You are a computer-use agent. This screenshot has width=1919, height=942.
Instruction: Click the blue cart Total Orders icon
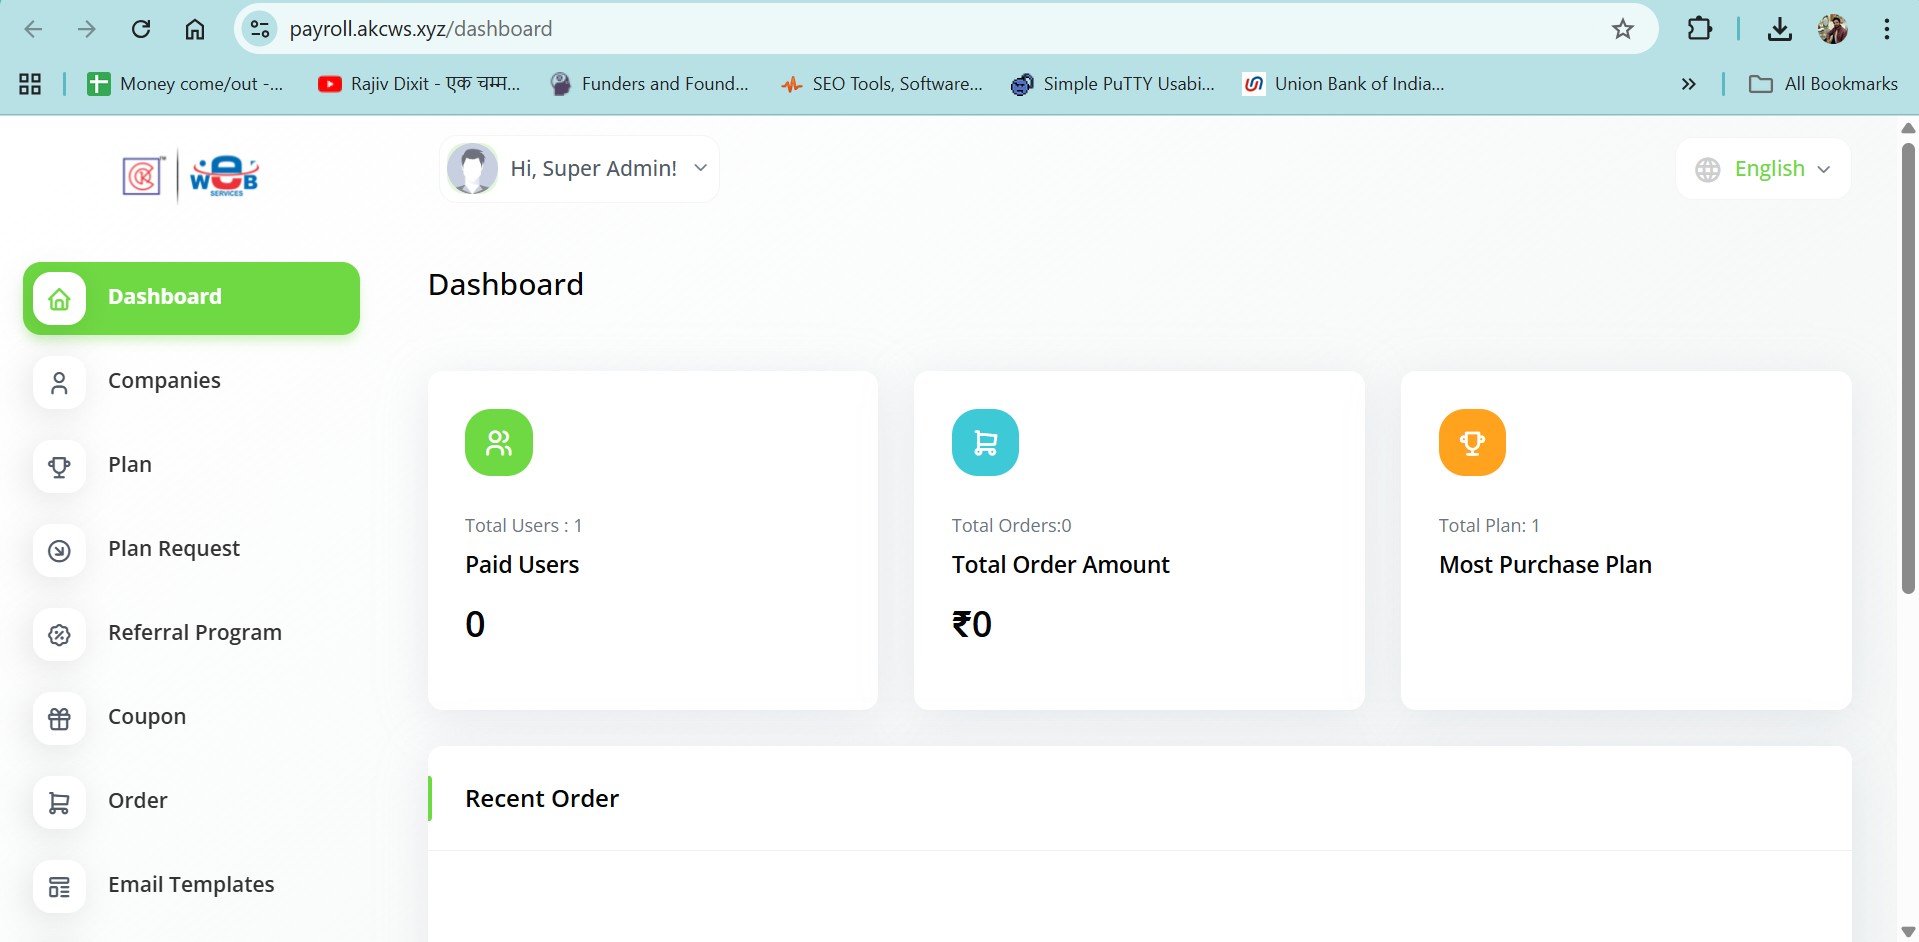point(985,442)
